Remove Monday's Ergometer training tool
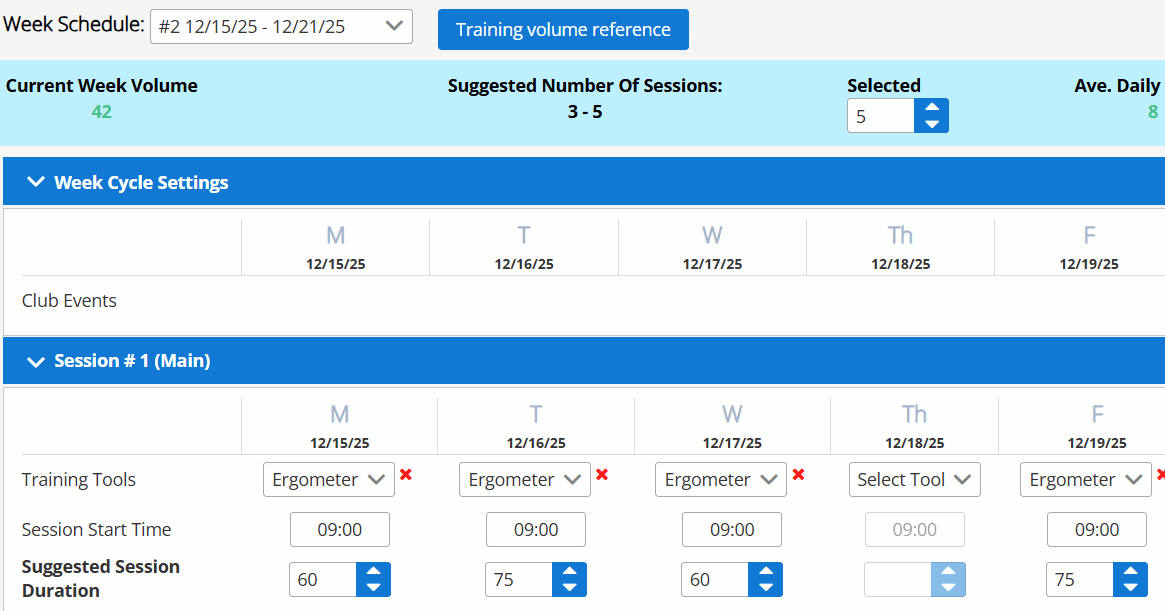The image size is (1165, 611). [406, 475]
